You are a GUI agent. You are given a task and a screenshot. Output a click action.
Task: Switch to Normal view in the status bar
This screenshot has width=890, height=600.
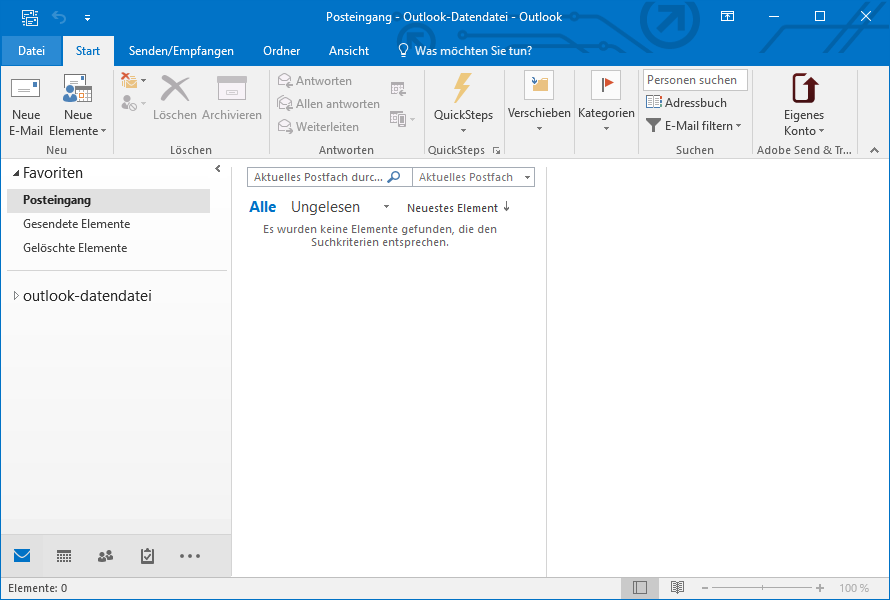pyautogui.click(x=640, y=588)
